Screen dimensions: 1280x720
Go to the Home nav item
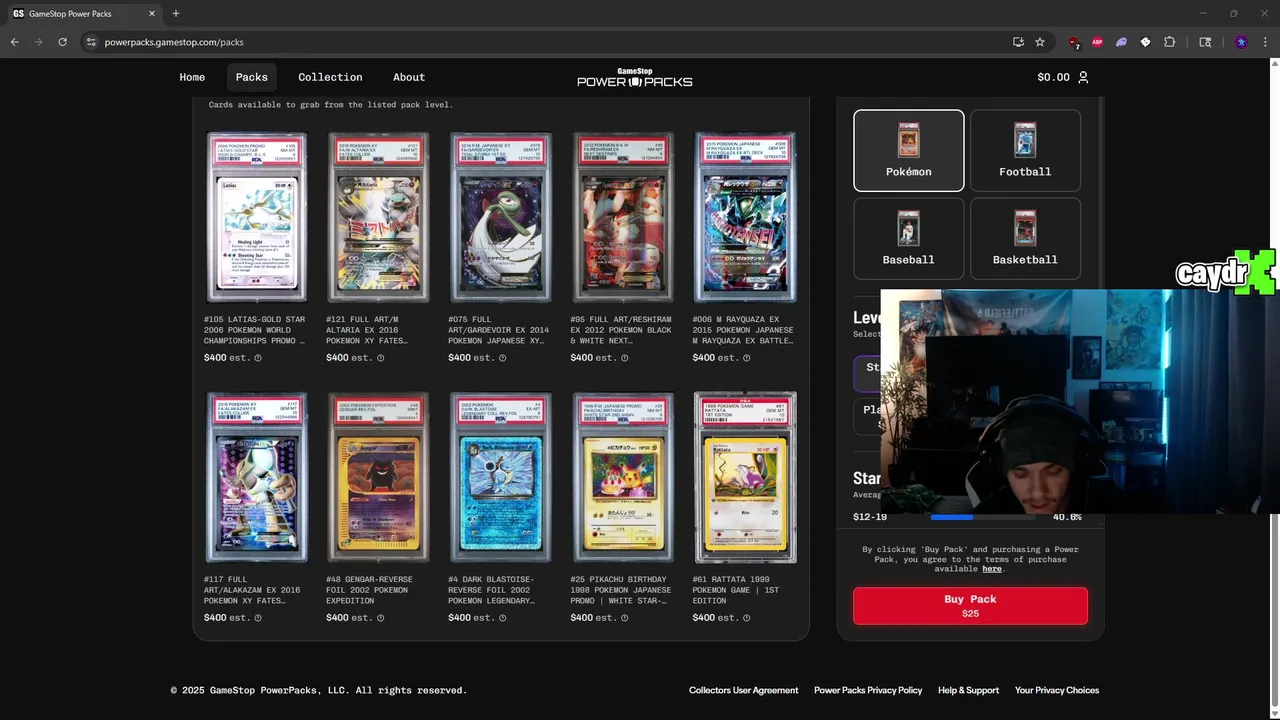point(192,77)
